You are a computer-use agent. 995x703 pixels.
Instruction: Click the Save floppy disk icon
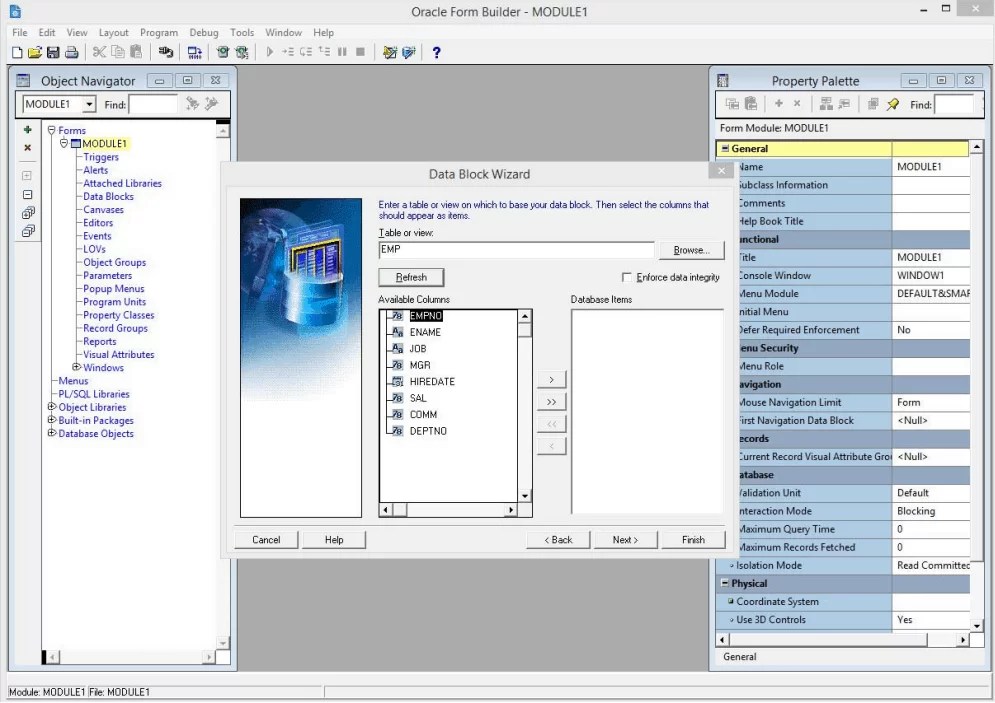click(x=53, y=53)
